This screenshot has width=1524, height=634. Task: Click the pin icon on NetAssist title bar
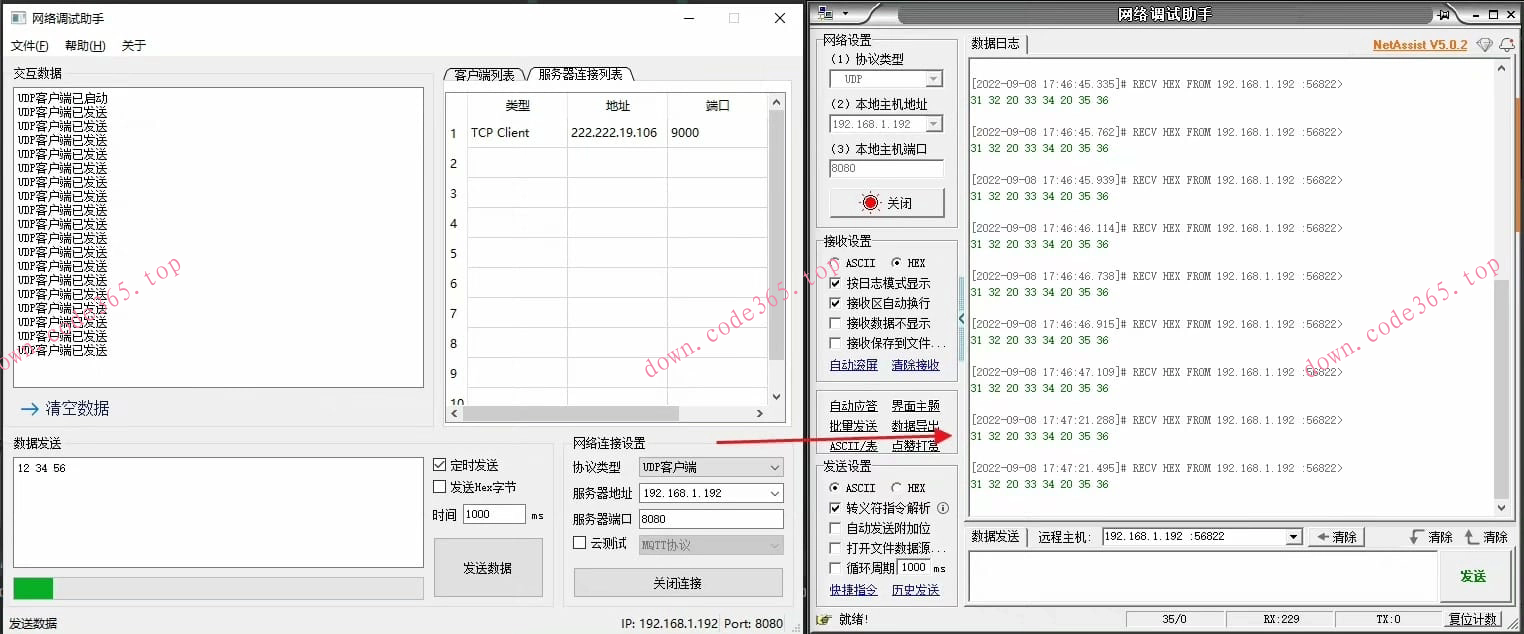pyautogui.click(x=1443, y=14)
